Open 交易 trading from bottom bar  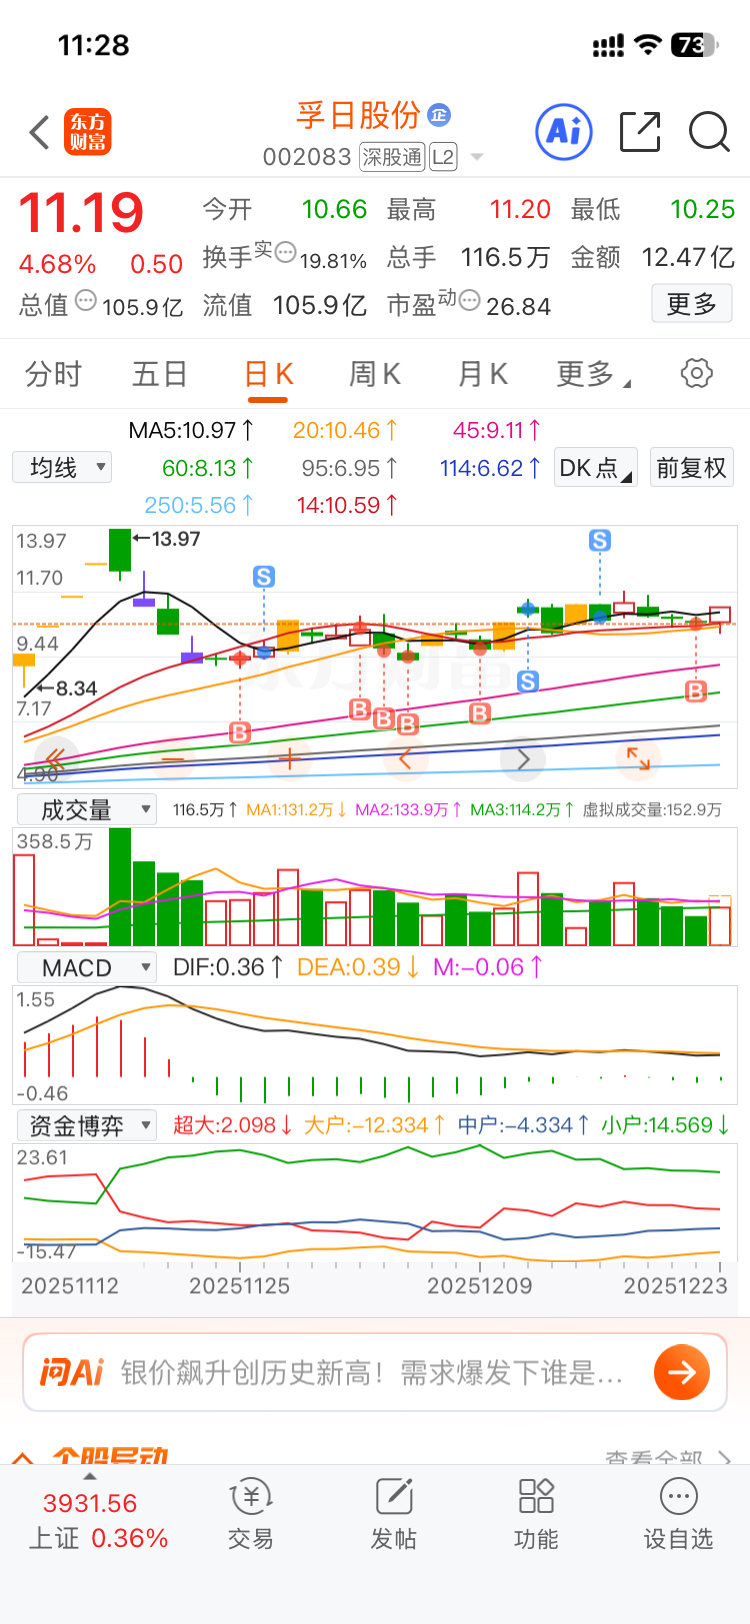point(250,1515)
